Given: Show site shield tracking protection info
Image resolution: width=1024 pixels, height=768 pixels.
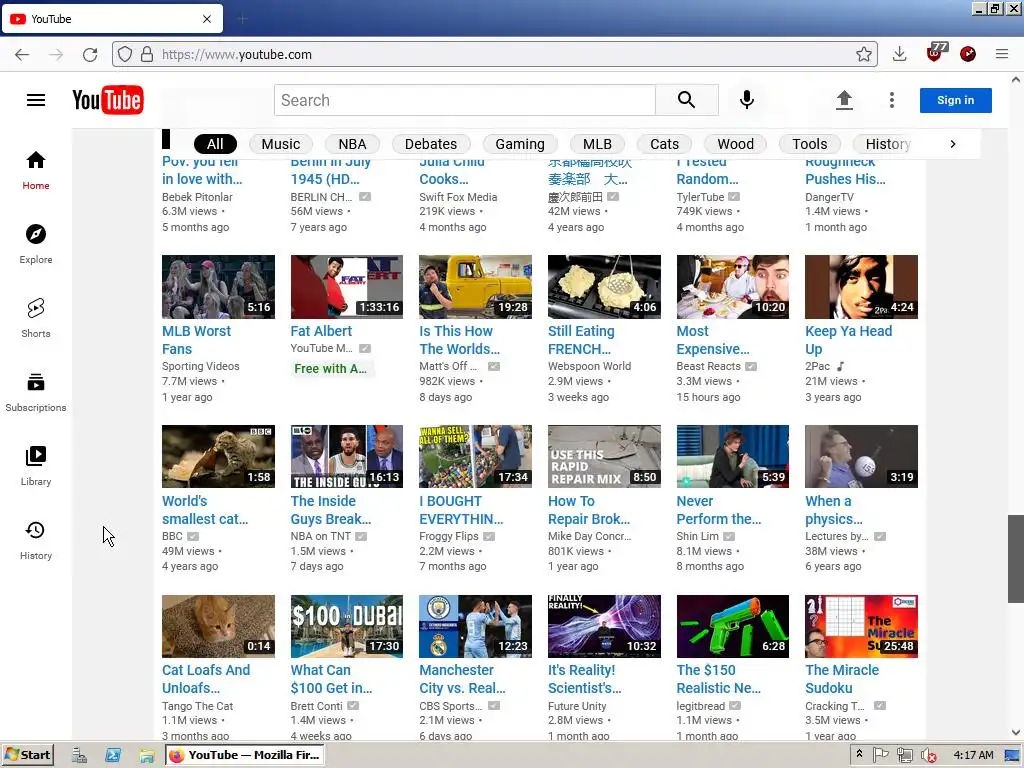Looking at the screenshot, I should pyautogui.click(x=125, y=55).
